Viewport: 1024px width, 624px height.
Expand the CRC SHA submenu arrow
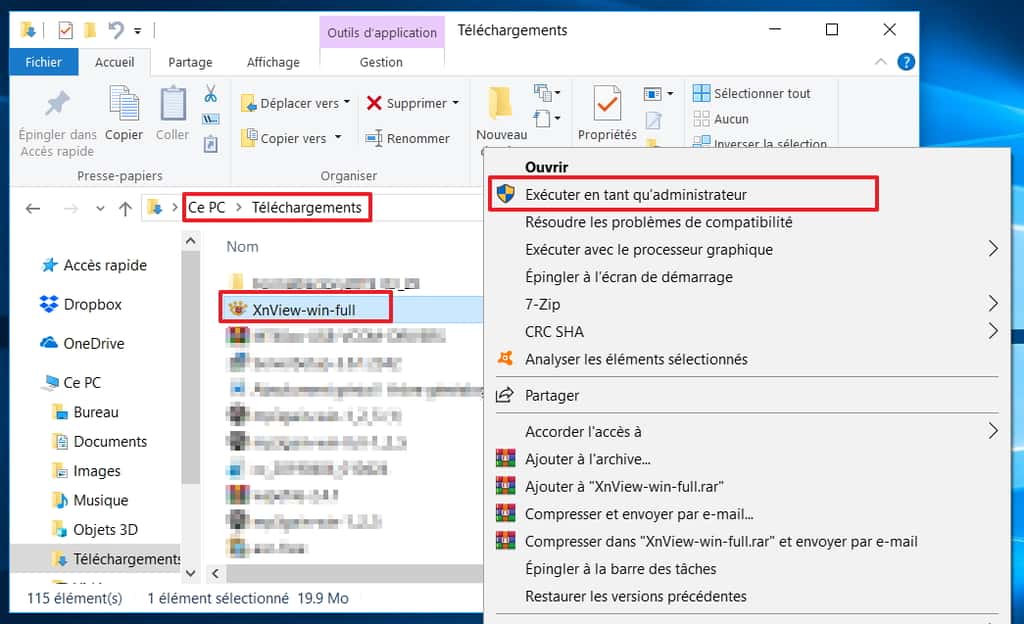click(993, 331)
